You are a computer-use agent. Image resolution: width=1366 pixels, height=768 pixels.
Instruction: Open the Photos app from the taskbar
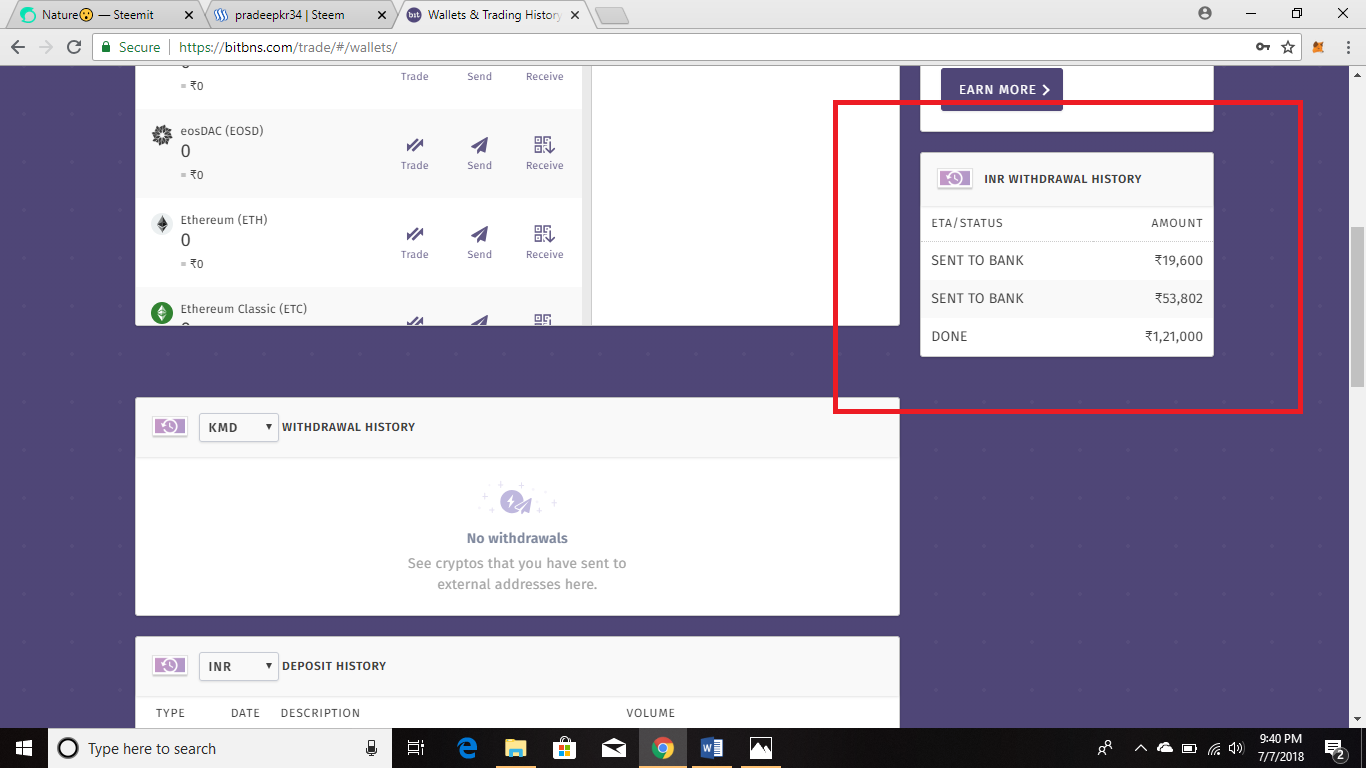[760, 748]
